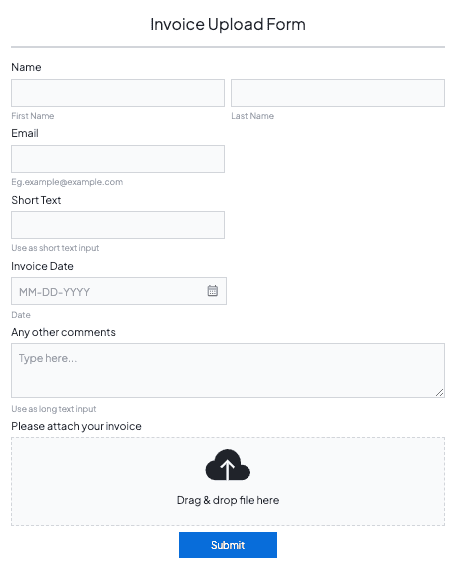Click the cloud upload icon
Viewport: 456px width, 569px height.
tap(227, 465)
